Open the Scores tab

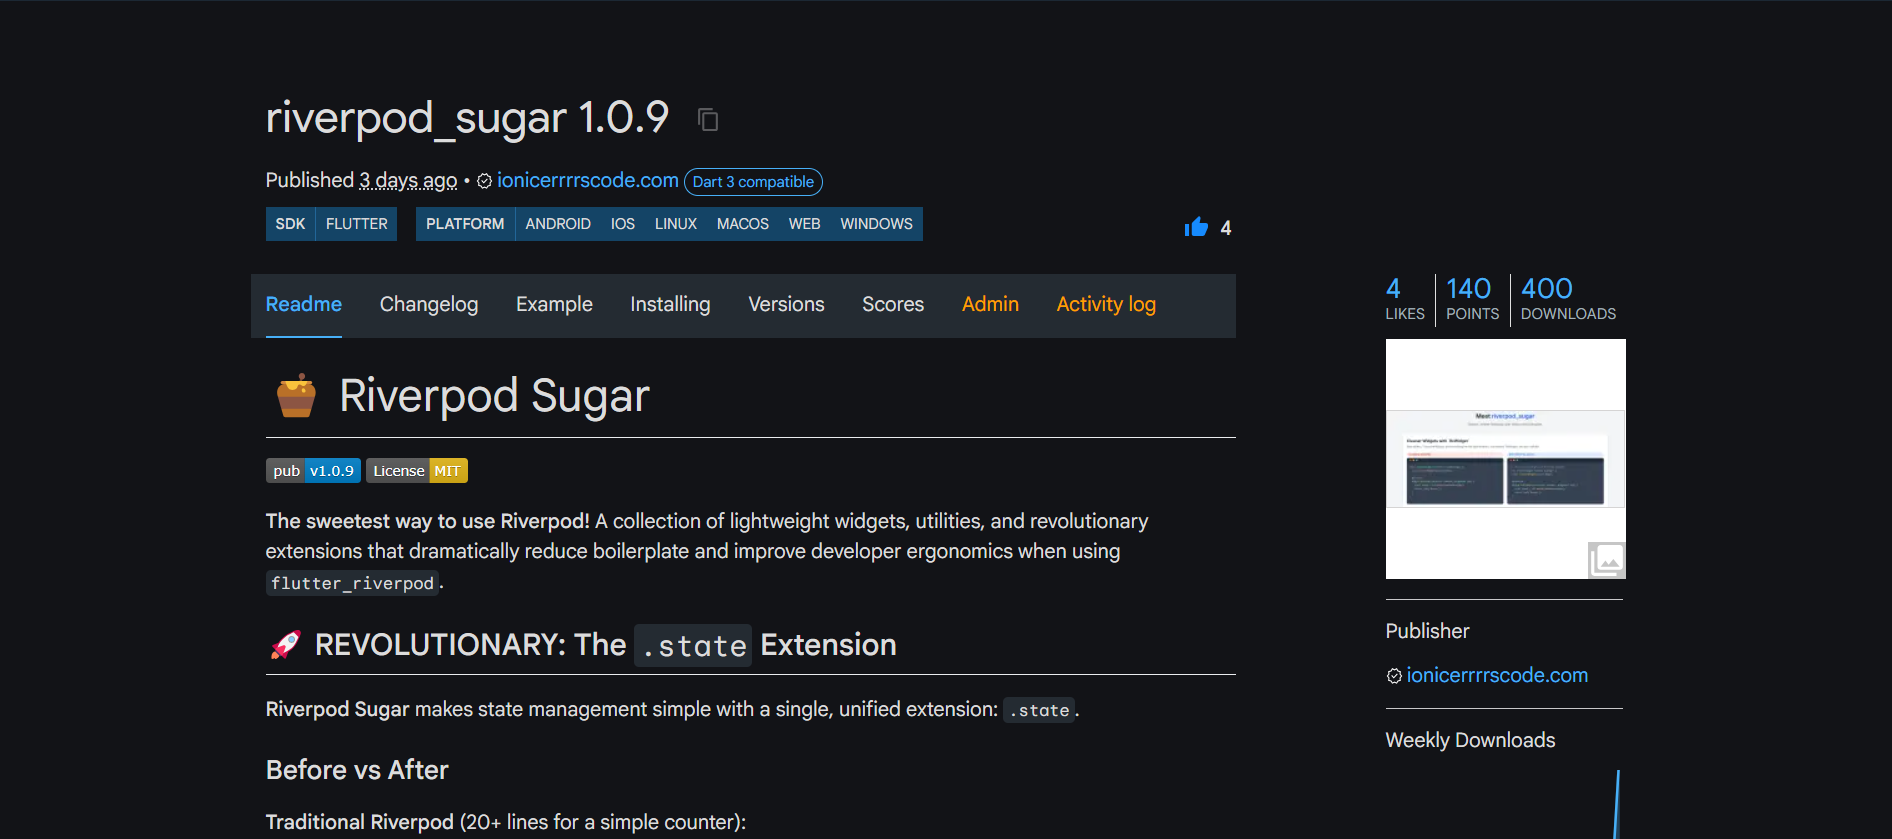pos(893,304)
